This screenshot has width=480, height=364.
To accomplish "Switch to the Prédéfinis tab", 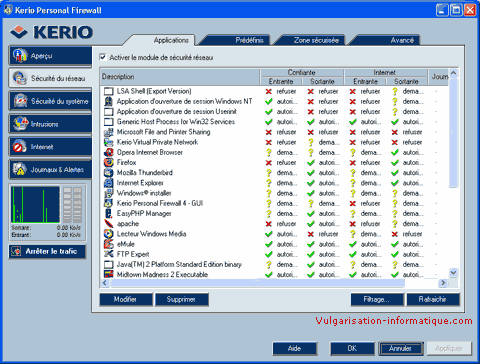I will click(249, 40).
